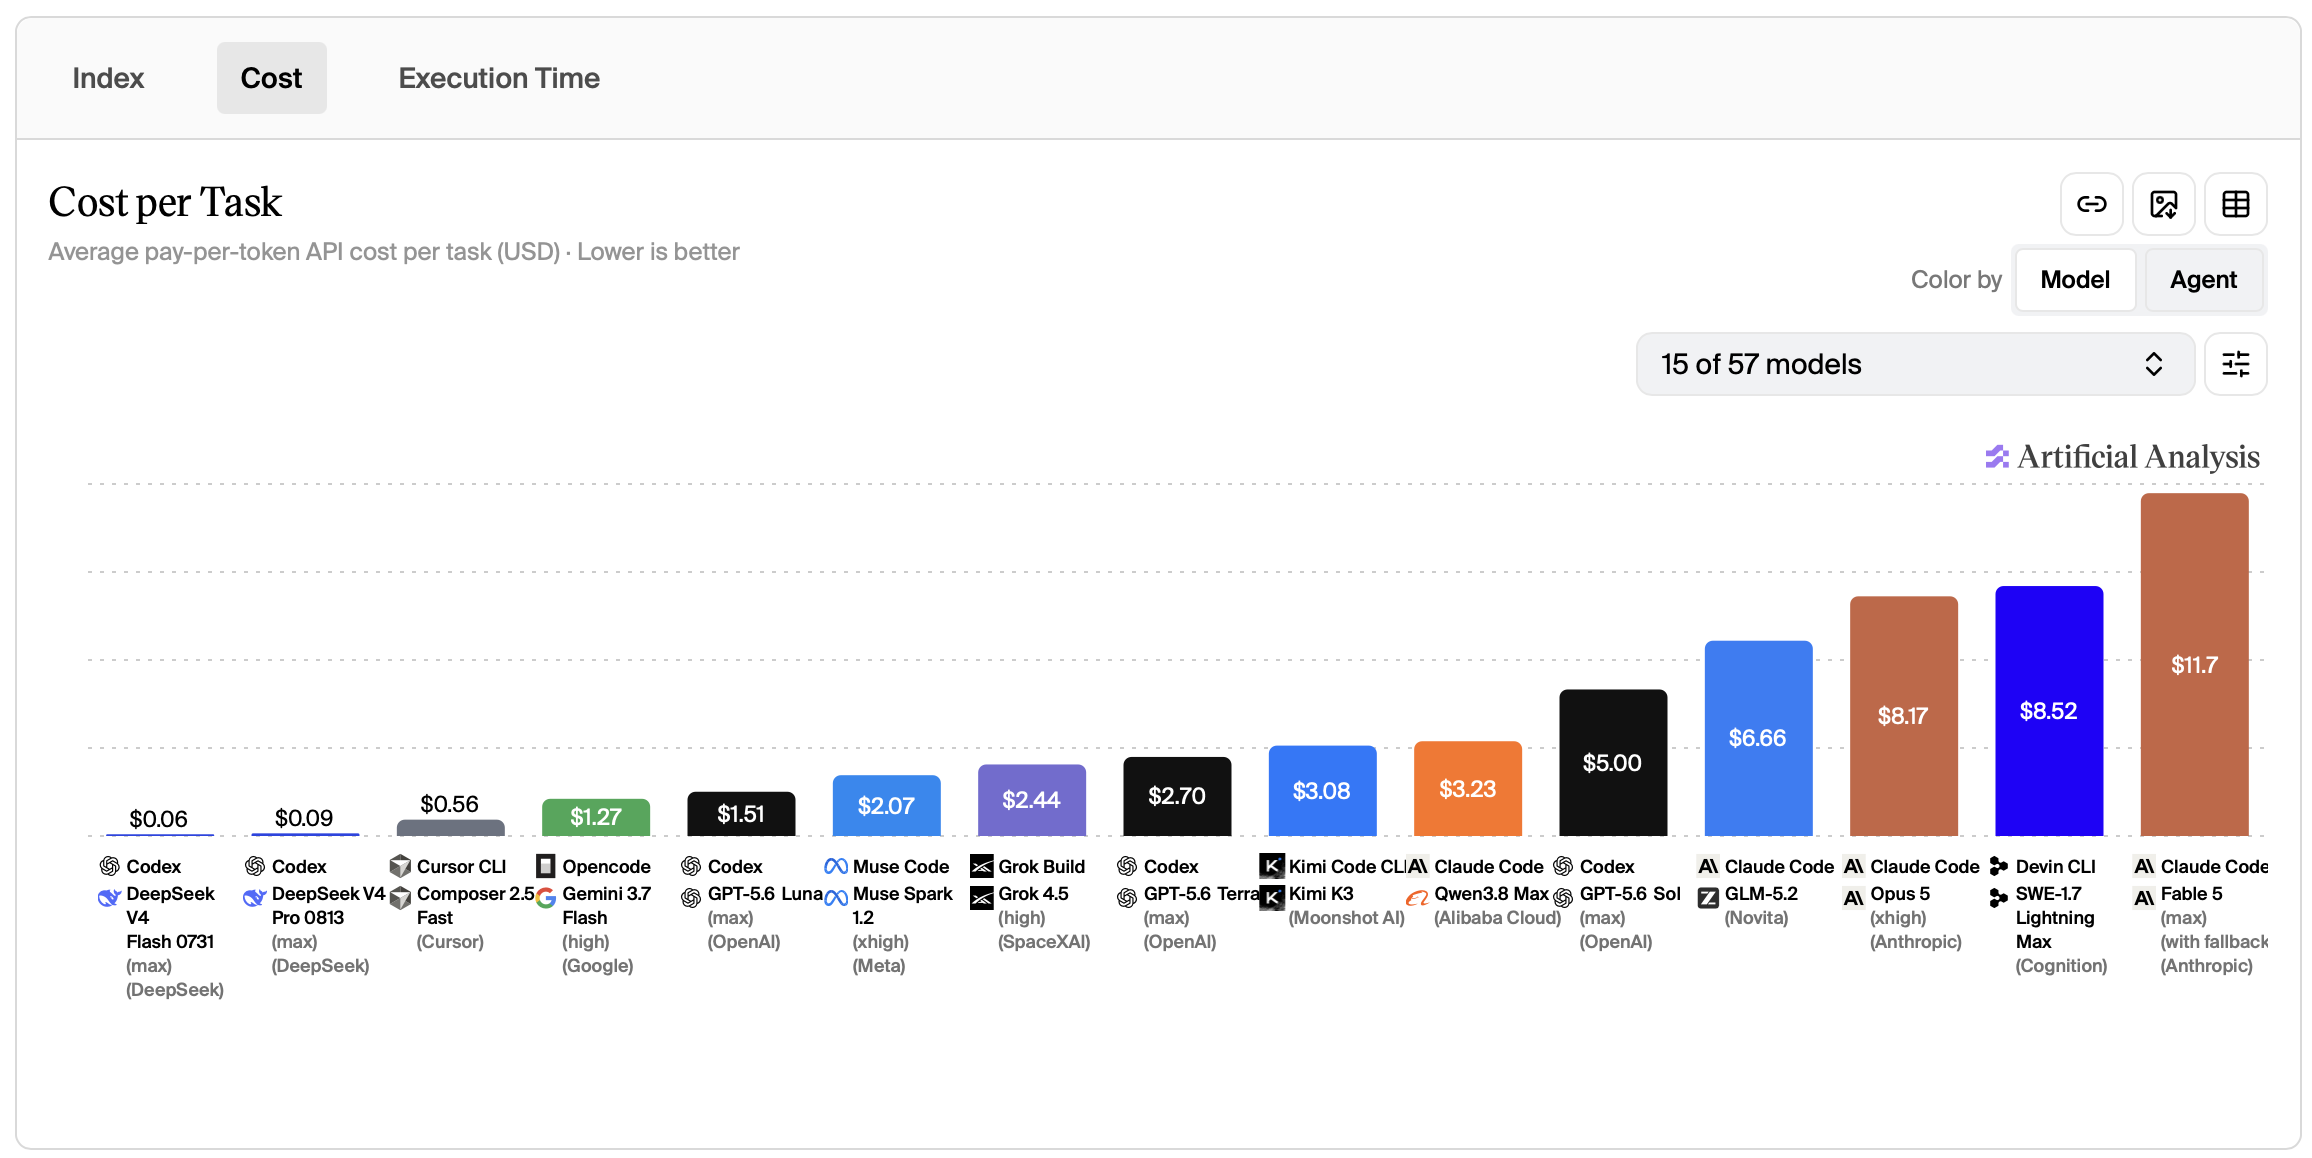Click Google icon beside Gemini 3.7 Flash
This screenshot has width=2312, height=1158.
[x=545, y=897]
